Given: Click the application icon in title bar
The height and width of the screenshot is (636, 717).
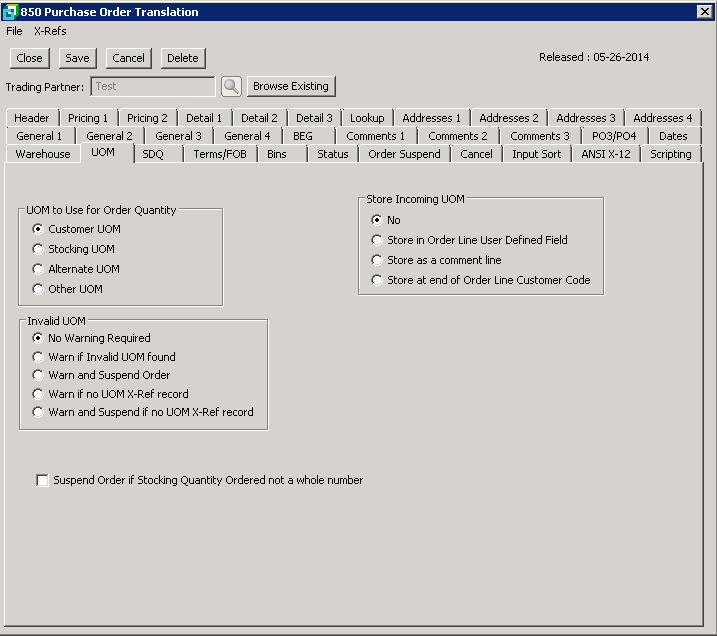Looking at the screenshot, I should click(x=10, y=12).
